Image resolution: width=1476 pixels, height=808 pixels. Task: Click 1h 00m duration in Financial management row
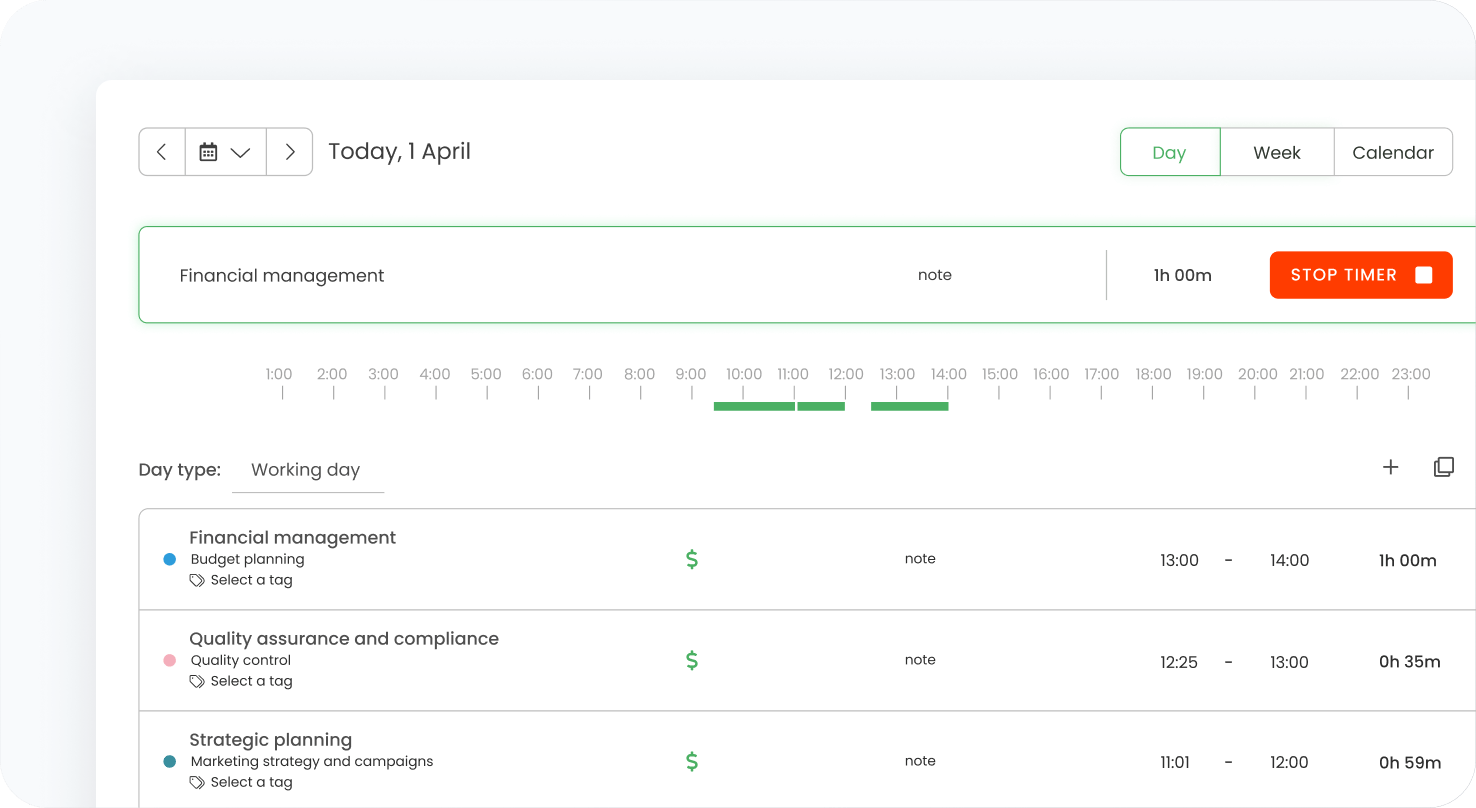click(x=1408, y=561)
